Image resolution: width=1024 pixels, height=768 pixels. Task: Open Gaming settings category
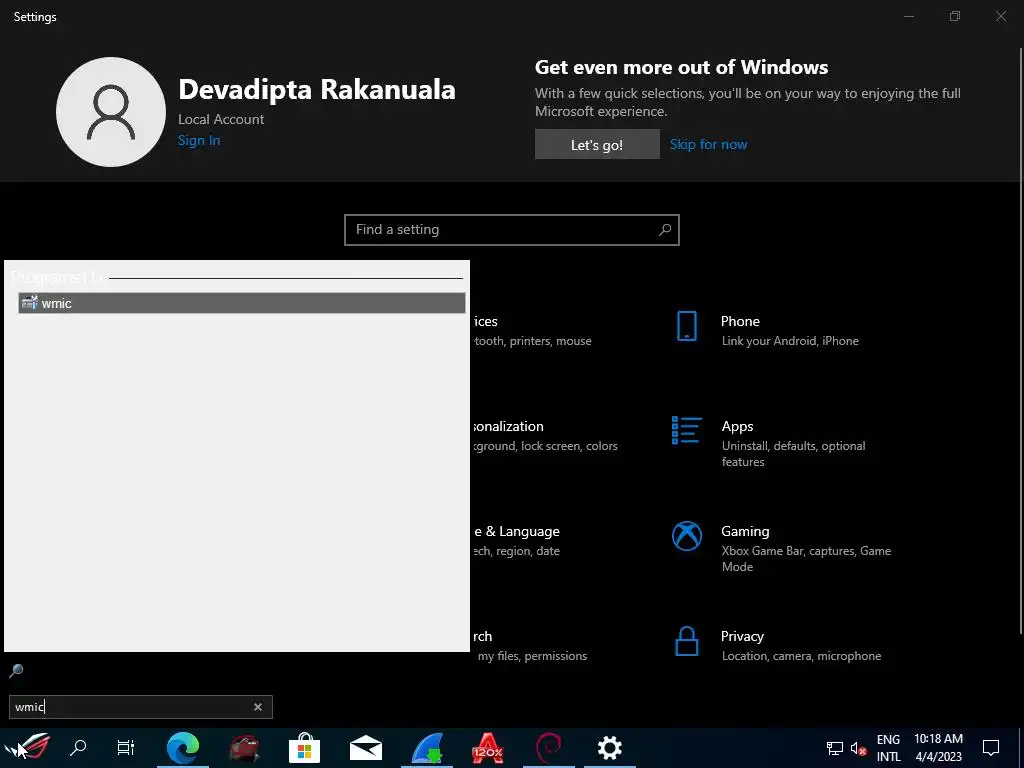(784, 548)
